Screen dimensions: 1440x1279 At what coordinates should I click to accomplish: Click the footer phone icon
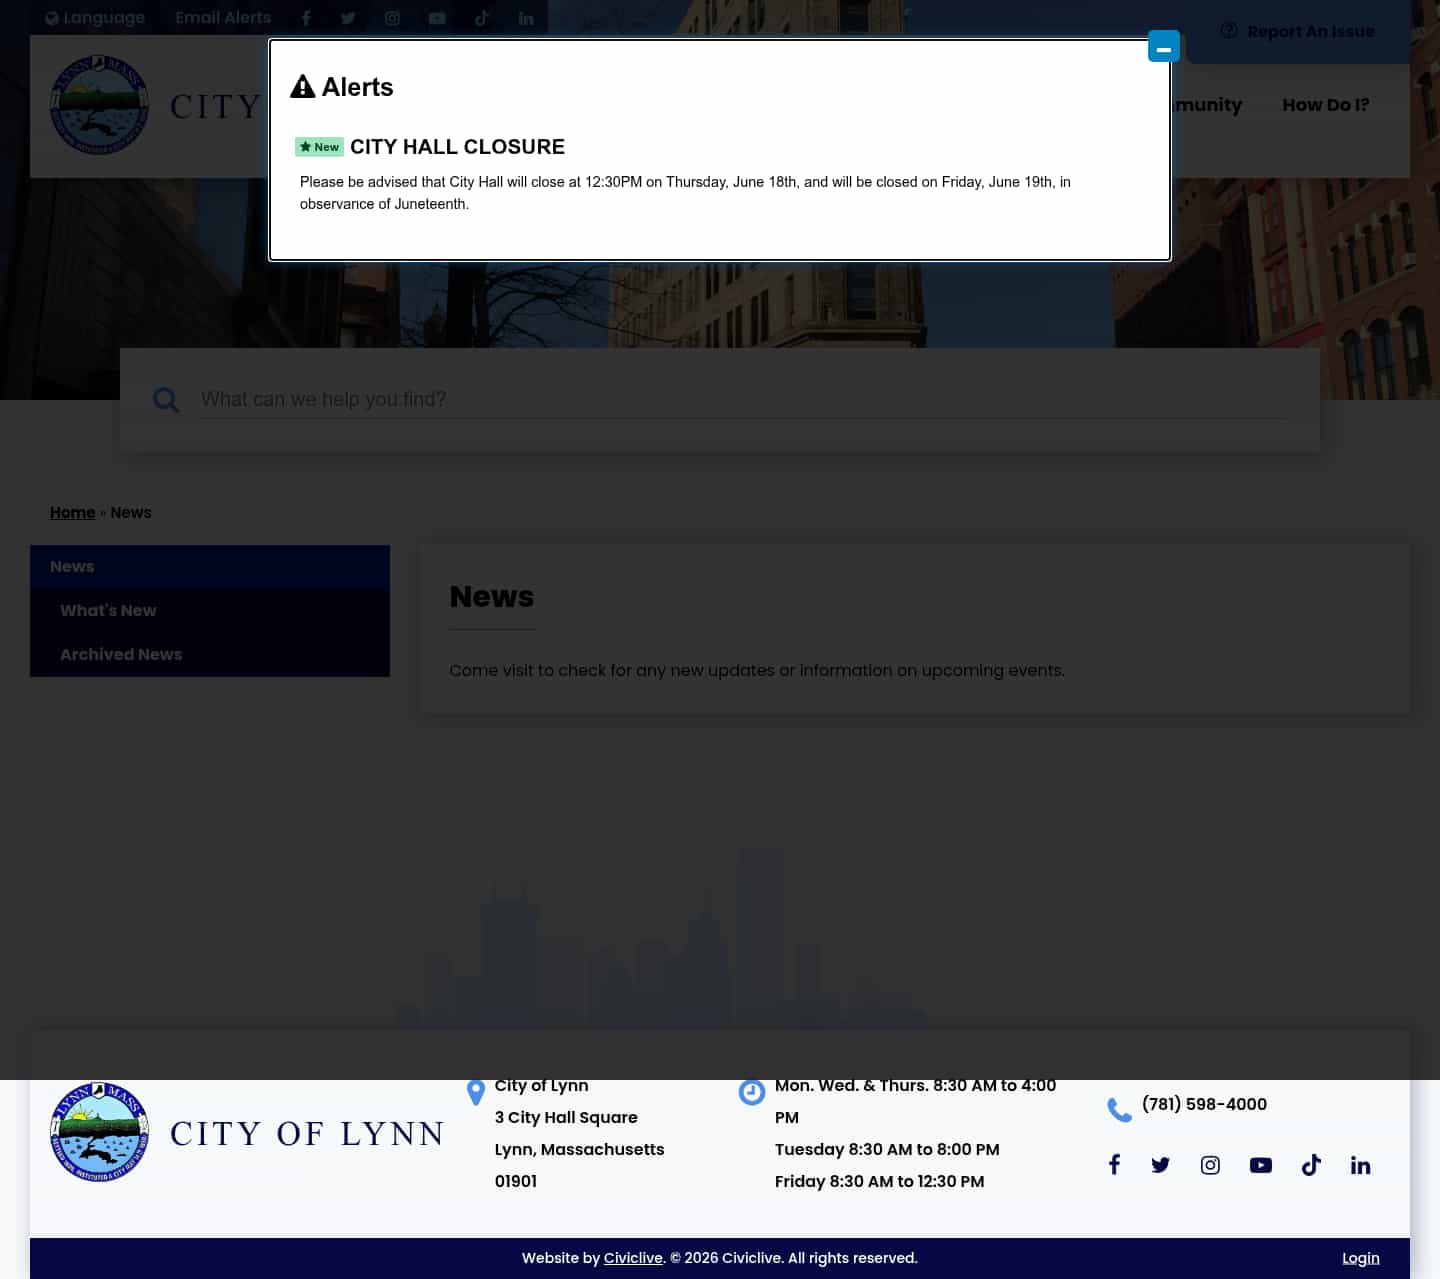coord(1120,1110)
